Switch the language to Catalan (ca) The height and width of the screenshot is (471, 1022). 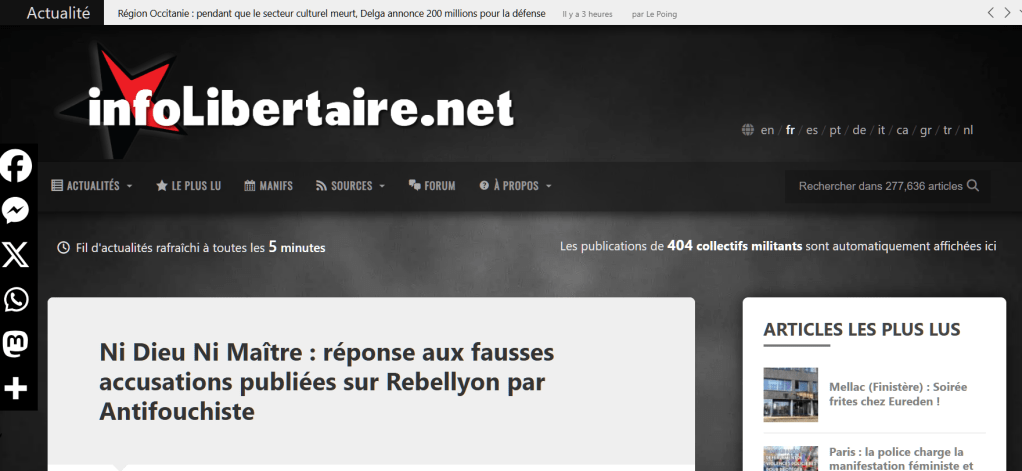coord(902,130)
